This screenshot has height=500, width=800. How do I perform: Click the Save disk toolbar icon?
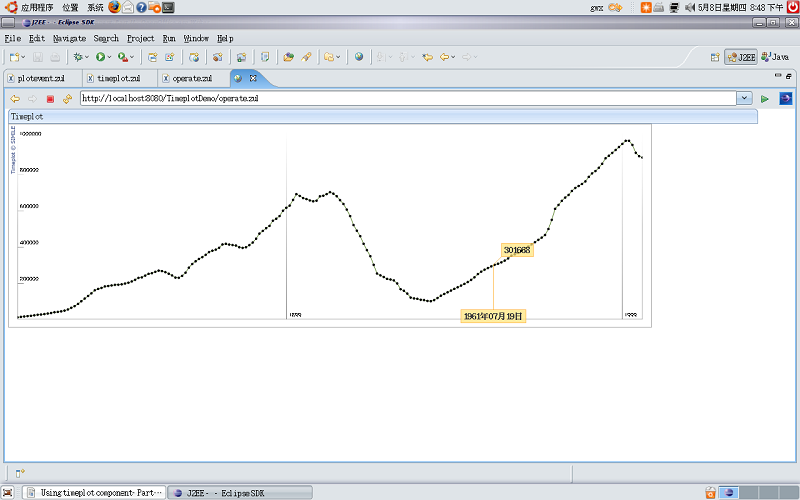[x=38, y=57]
